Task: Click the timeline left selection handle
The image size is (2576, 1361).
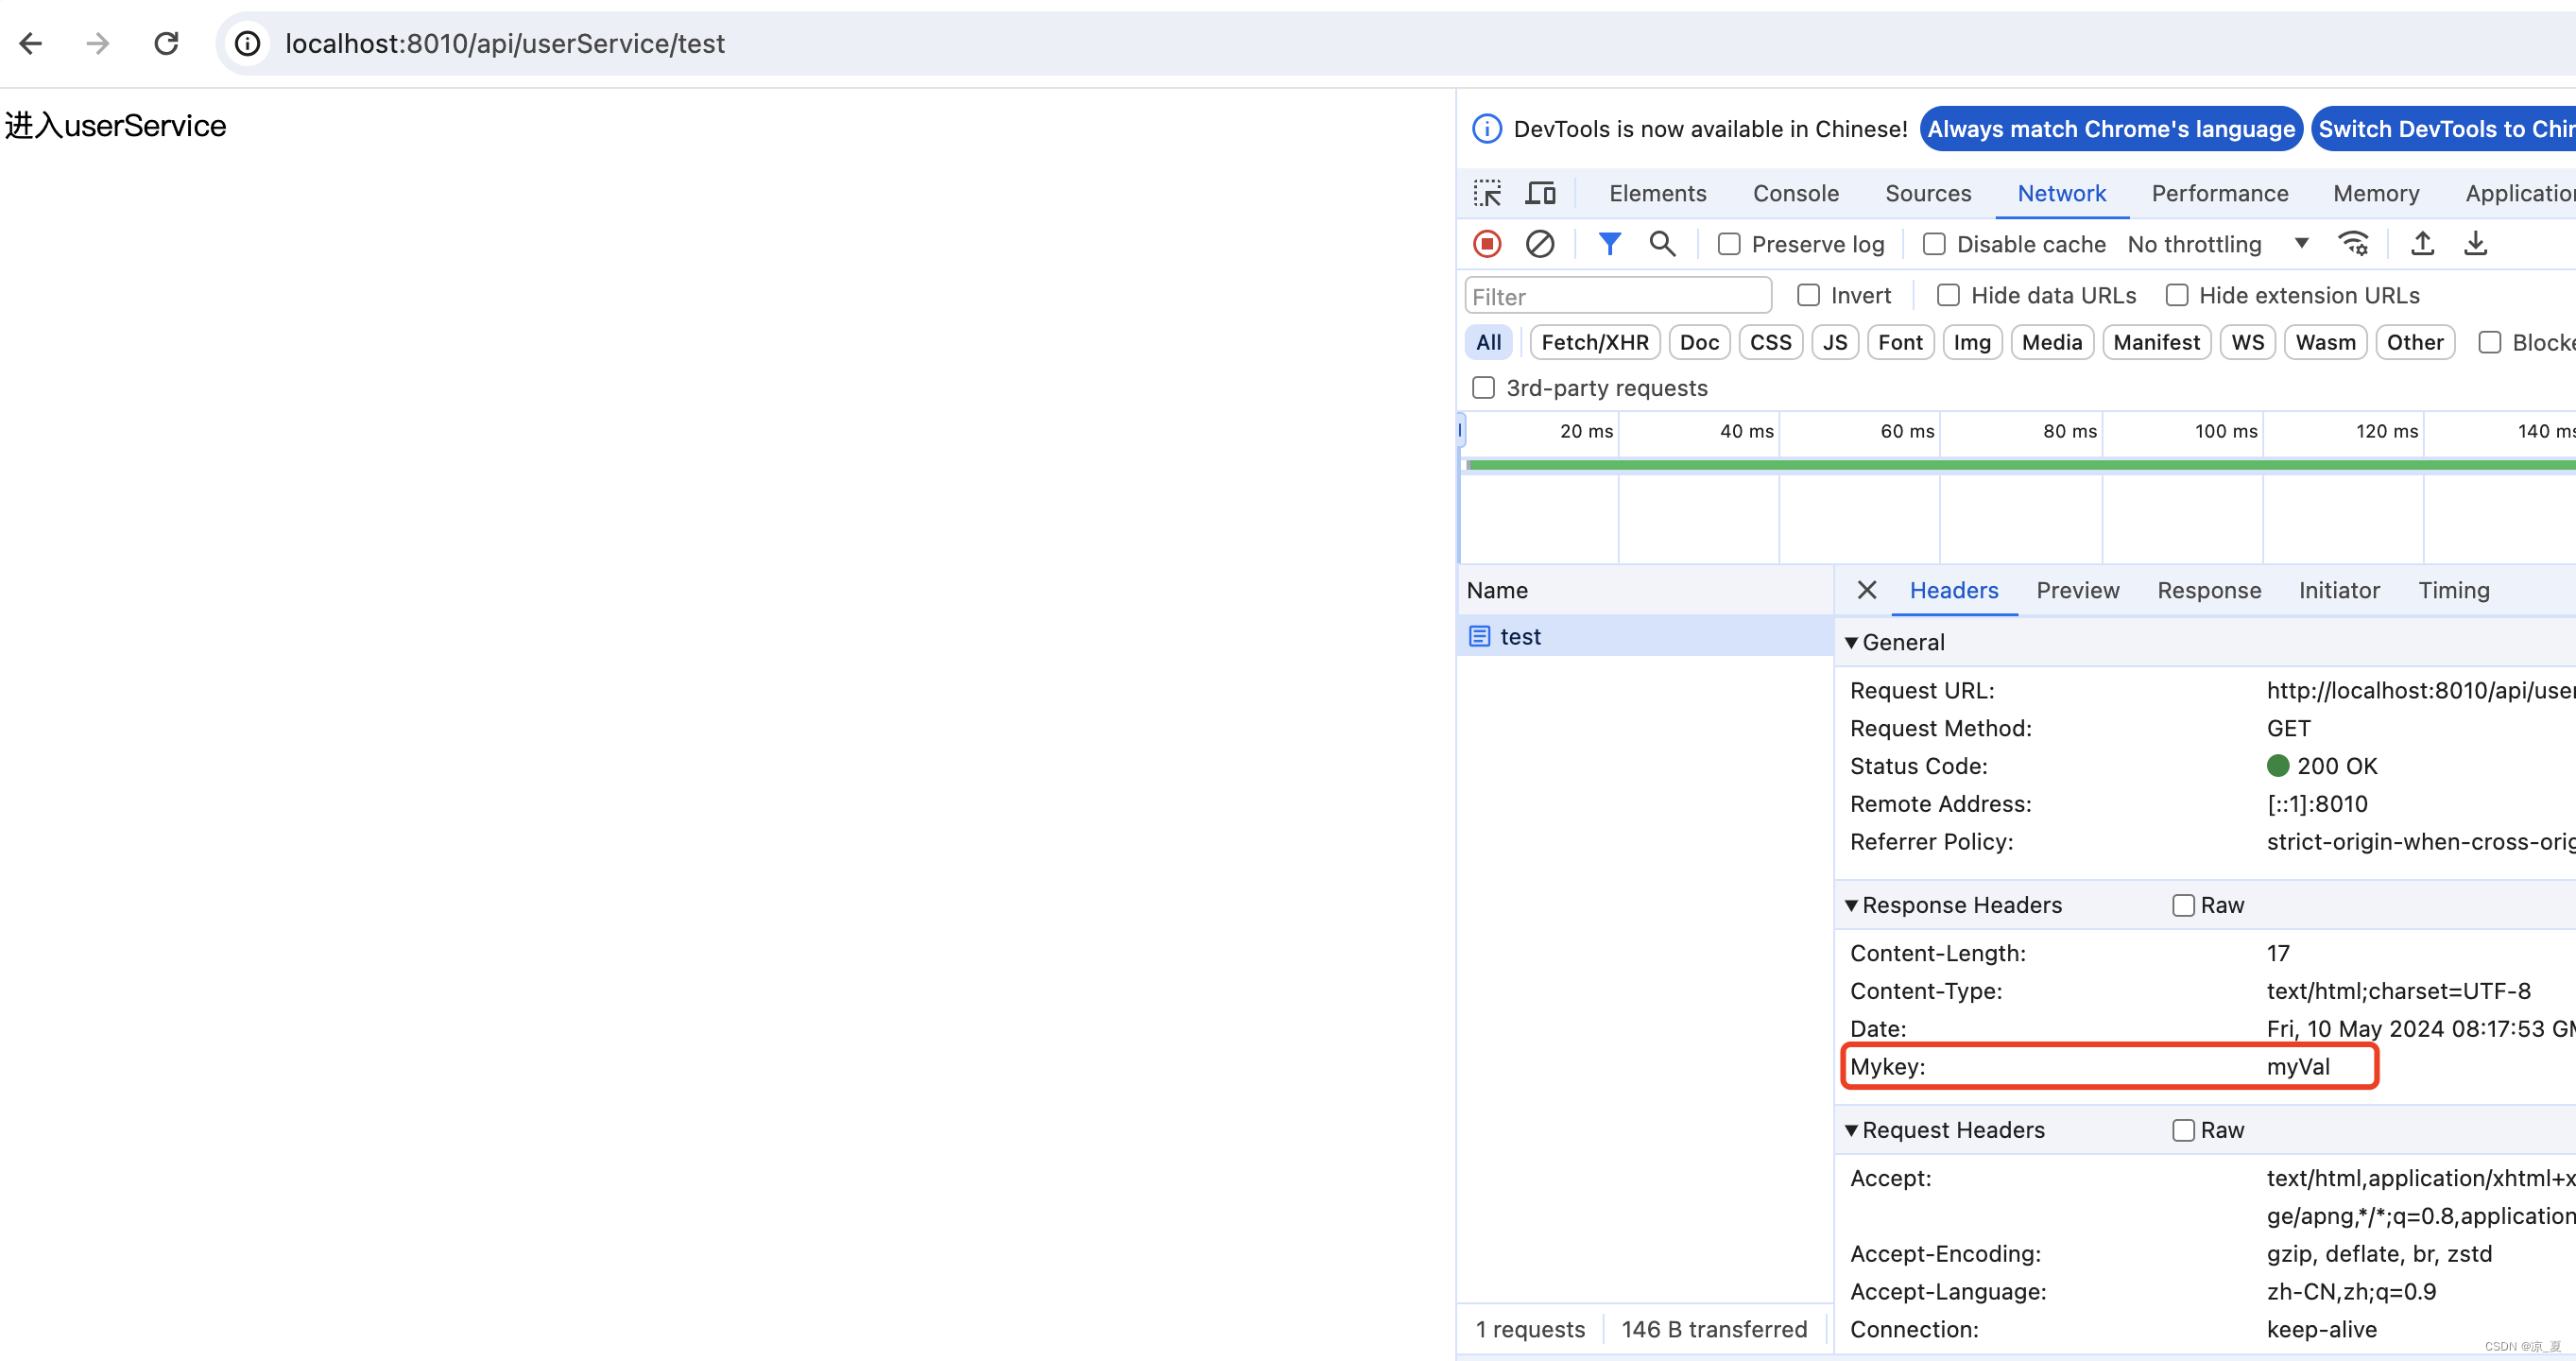Action: click(1460, 431)
